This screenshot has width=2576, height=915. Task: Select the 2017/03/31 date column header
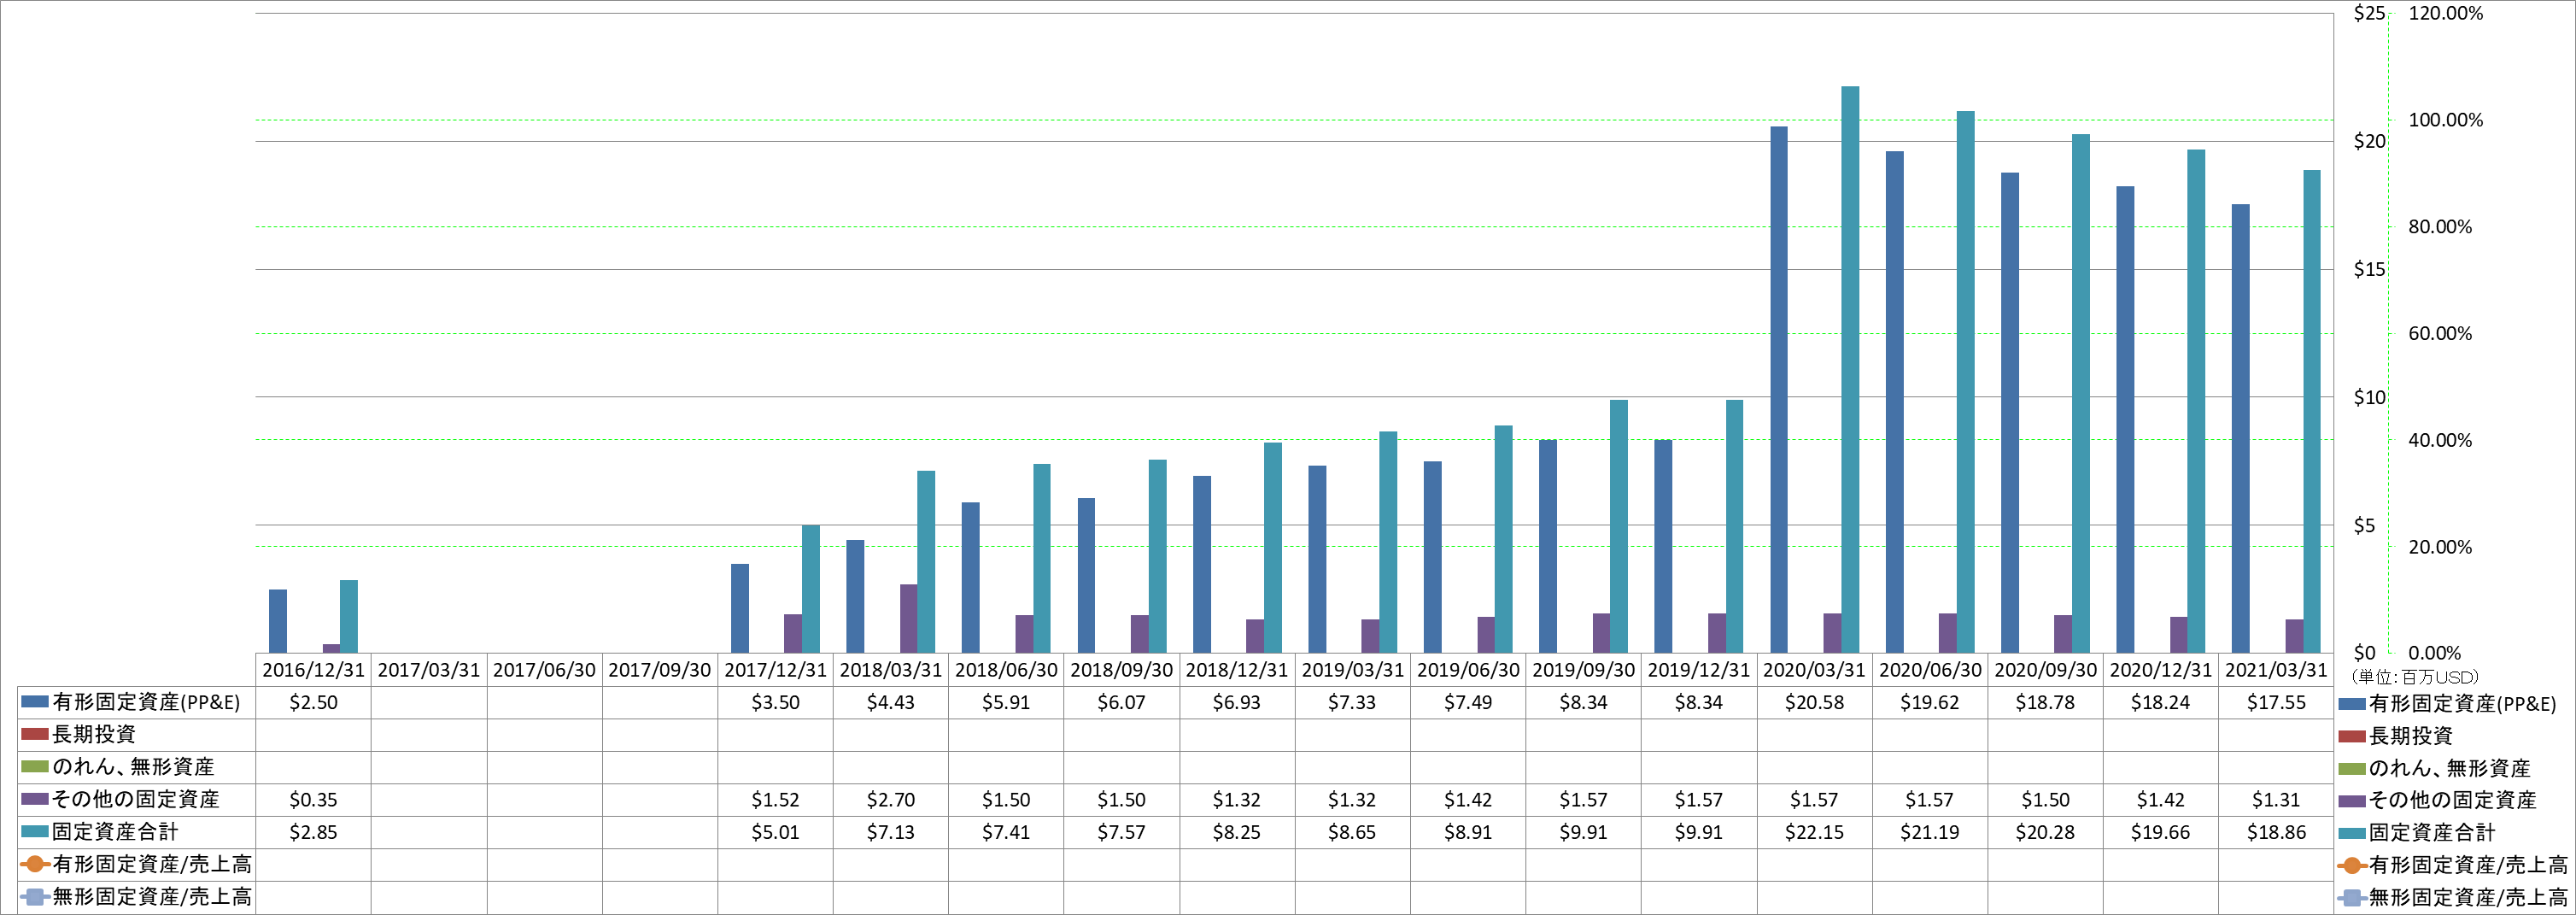point(429,670)
